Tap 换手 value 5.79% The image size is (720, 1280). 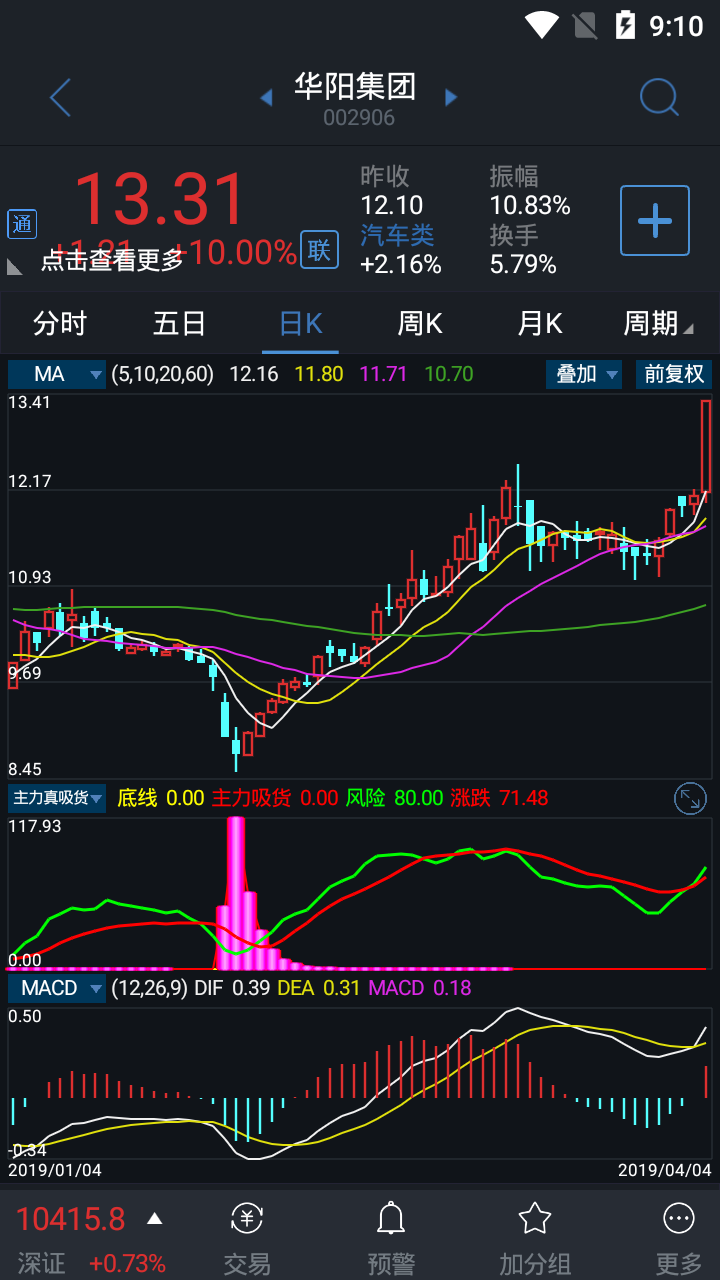click(523, 264)
